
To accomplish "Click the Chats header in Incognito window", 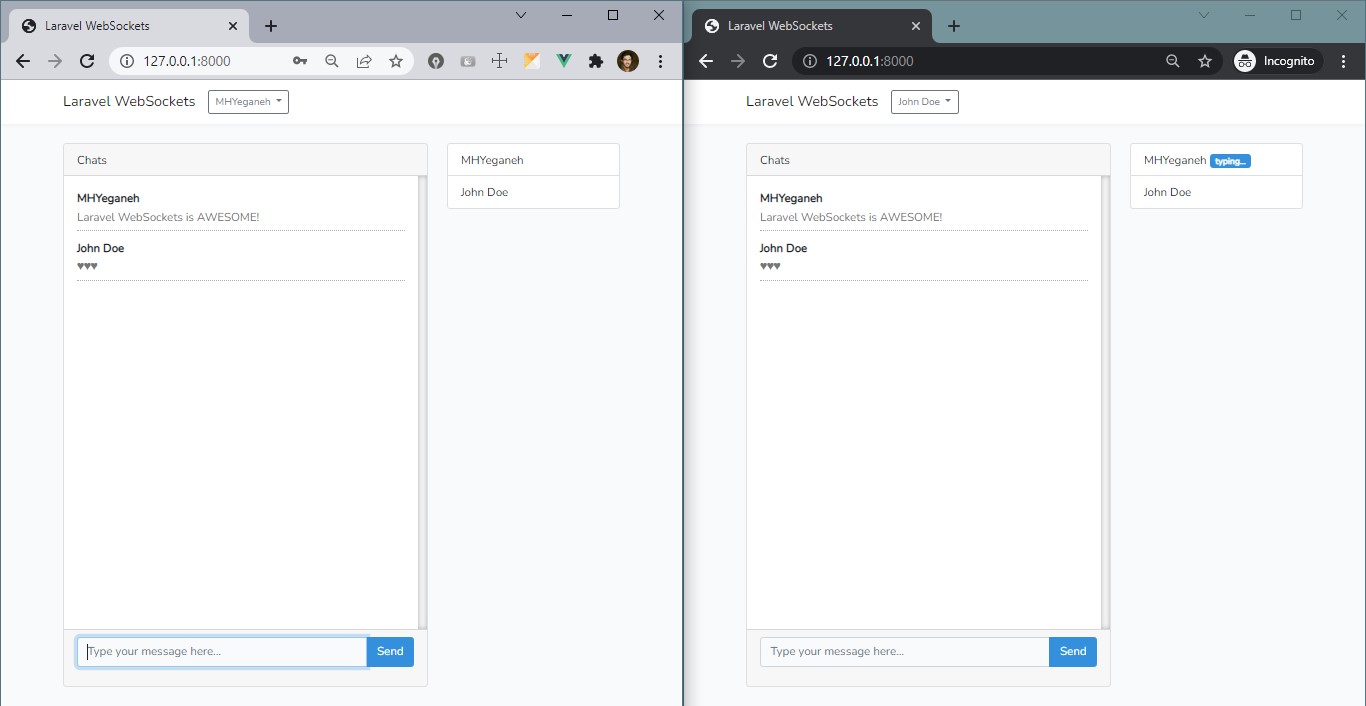I will (x=928, y=160).
